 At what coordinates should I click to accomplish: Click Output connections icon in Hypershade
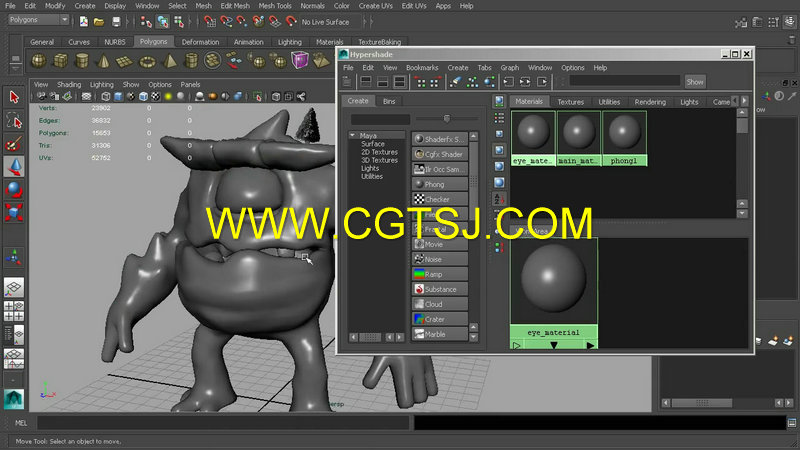[542, 82]
